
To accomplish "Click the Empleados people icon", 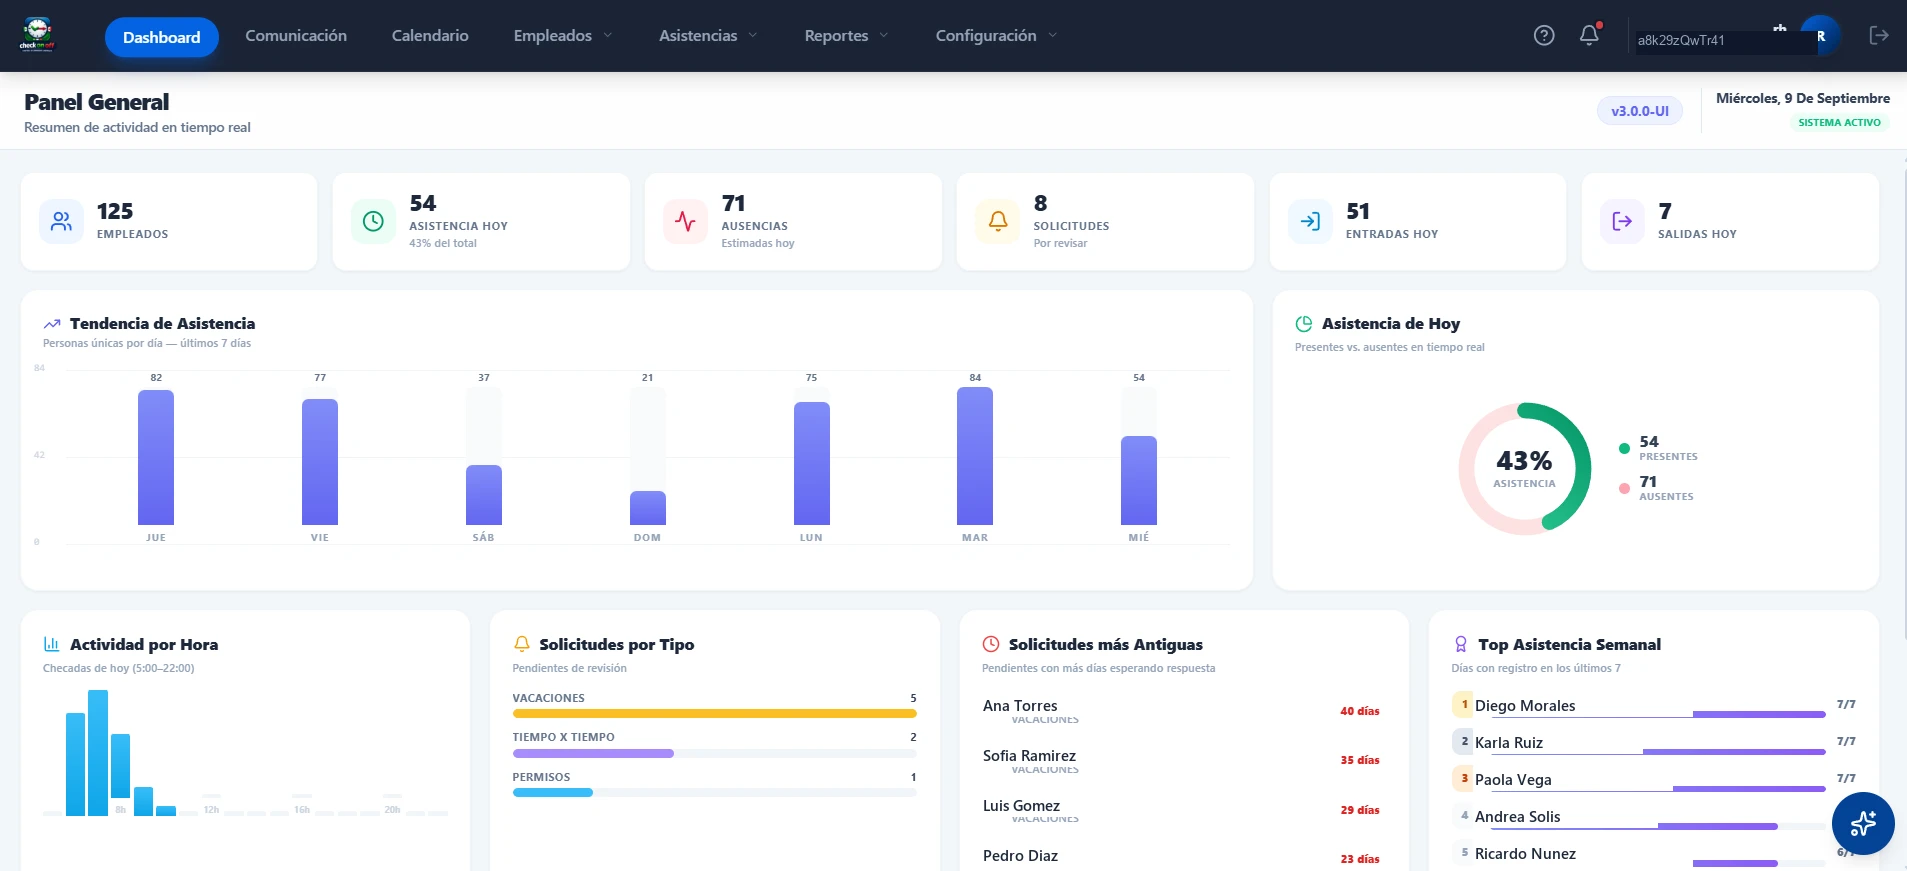I will [x=62, y=221].
